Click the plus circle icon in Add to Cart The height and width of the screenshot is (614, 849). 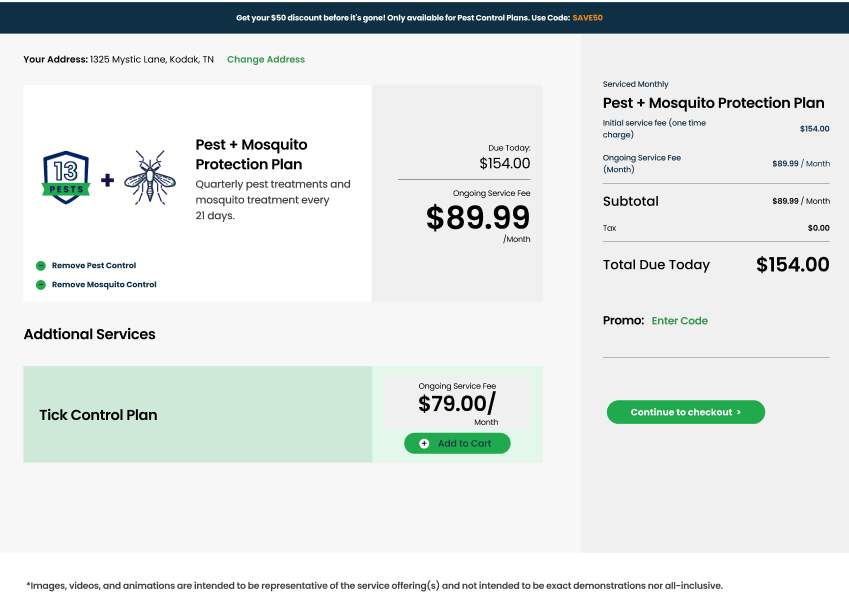tap(424, 443)
